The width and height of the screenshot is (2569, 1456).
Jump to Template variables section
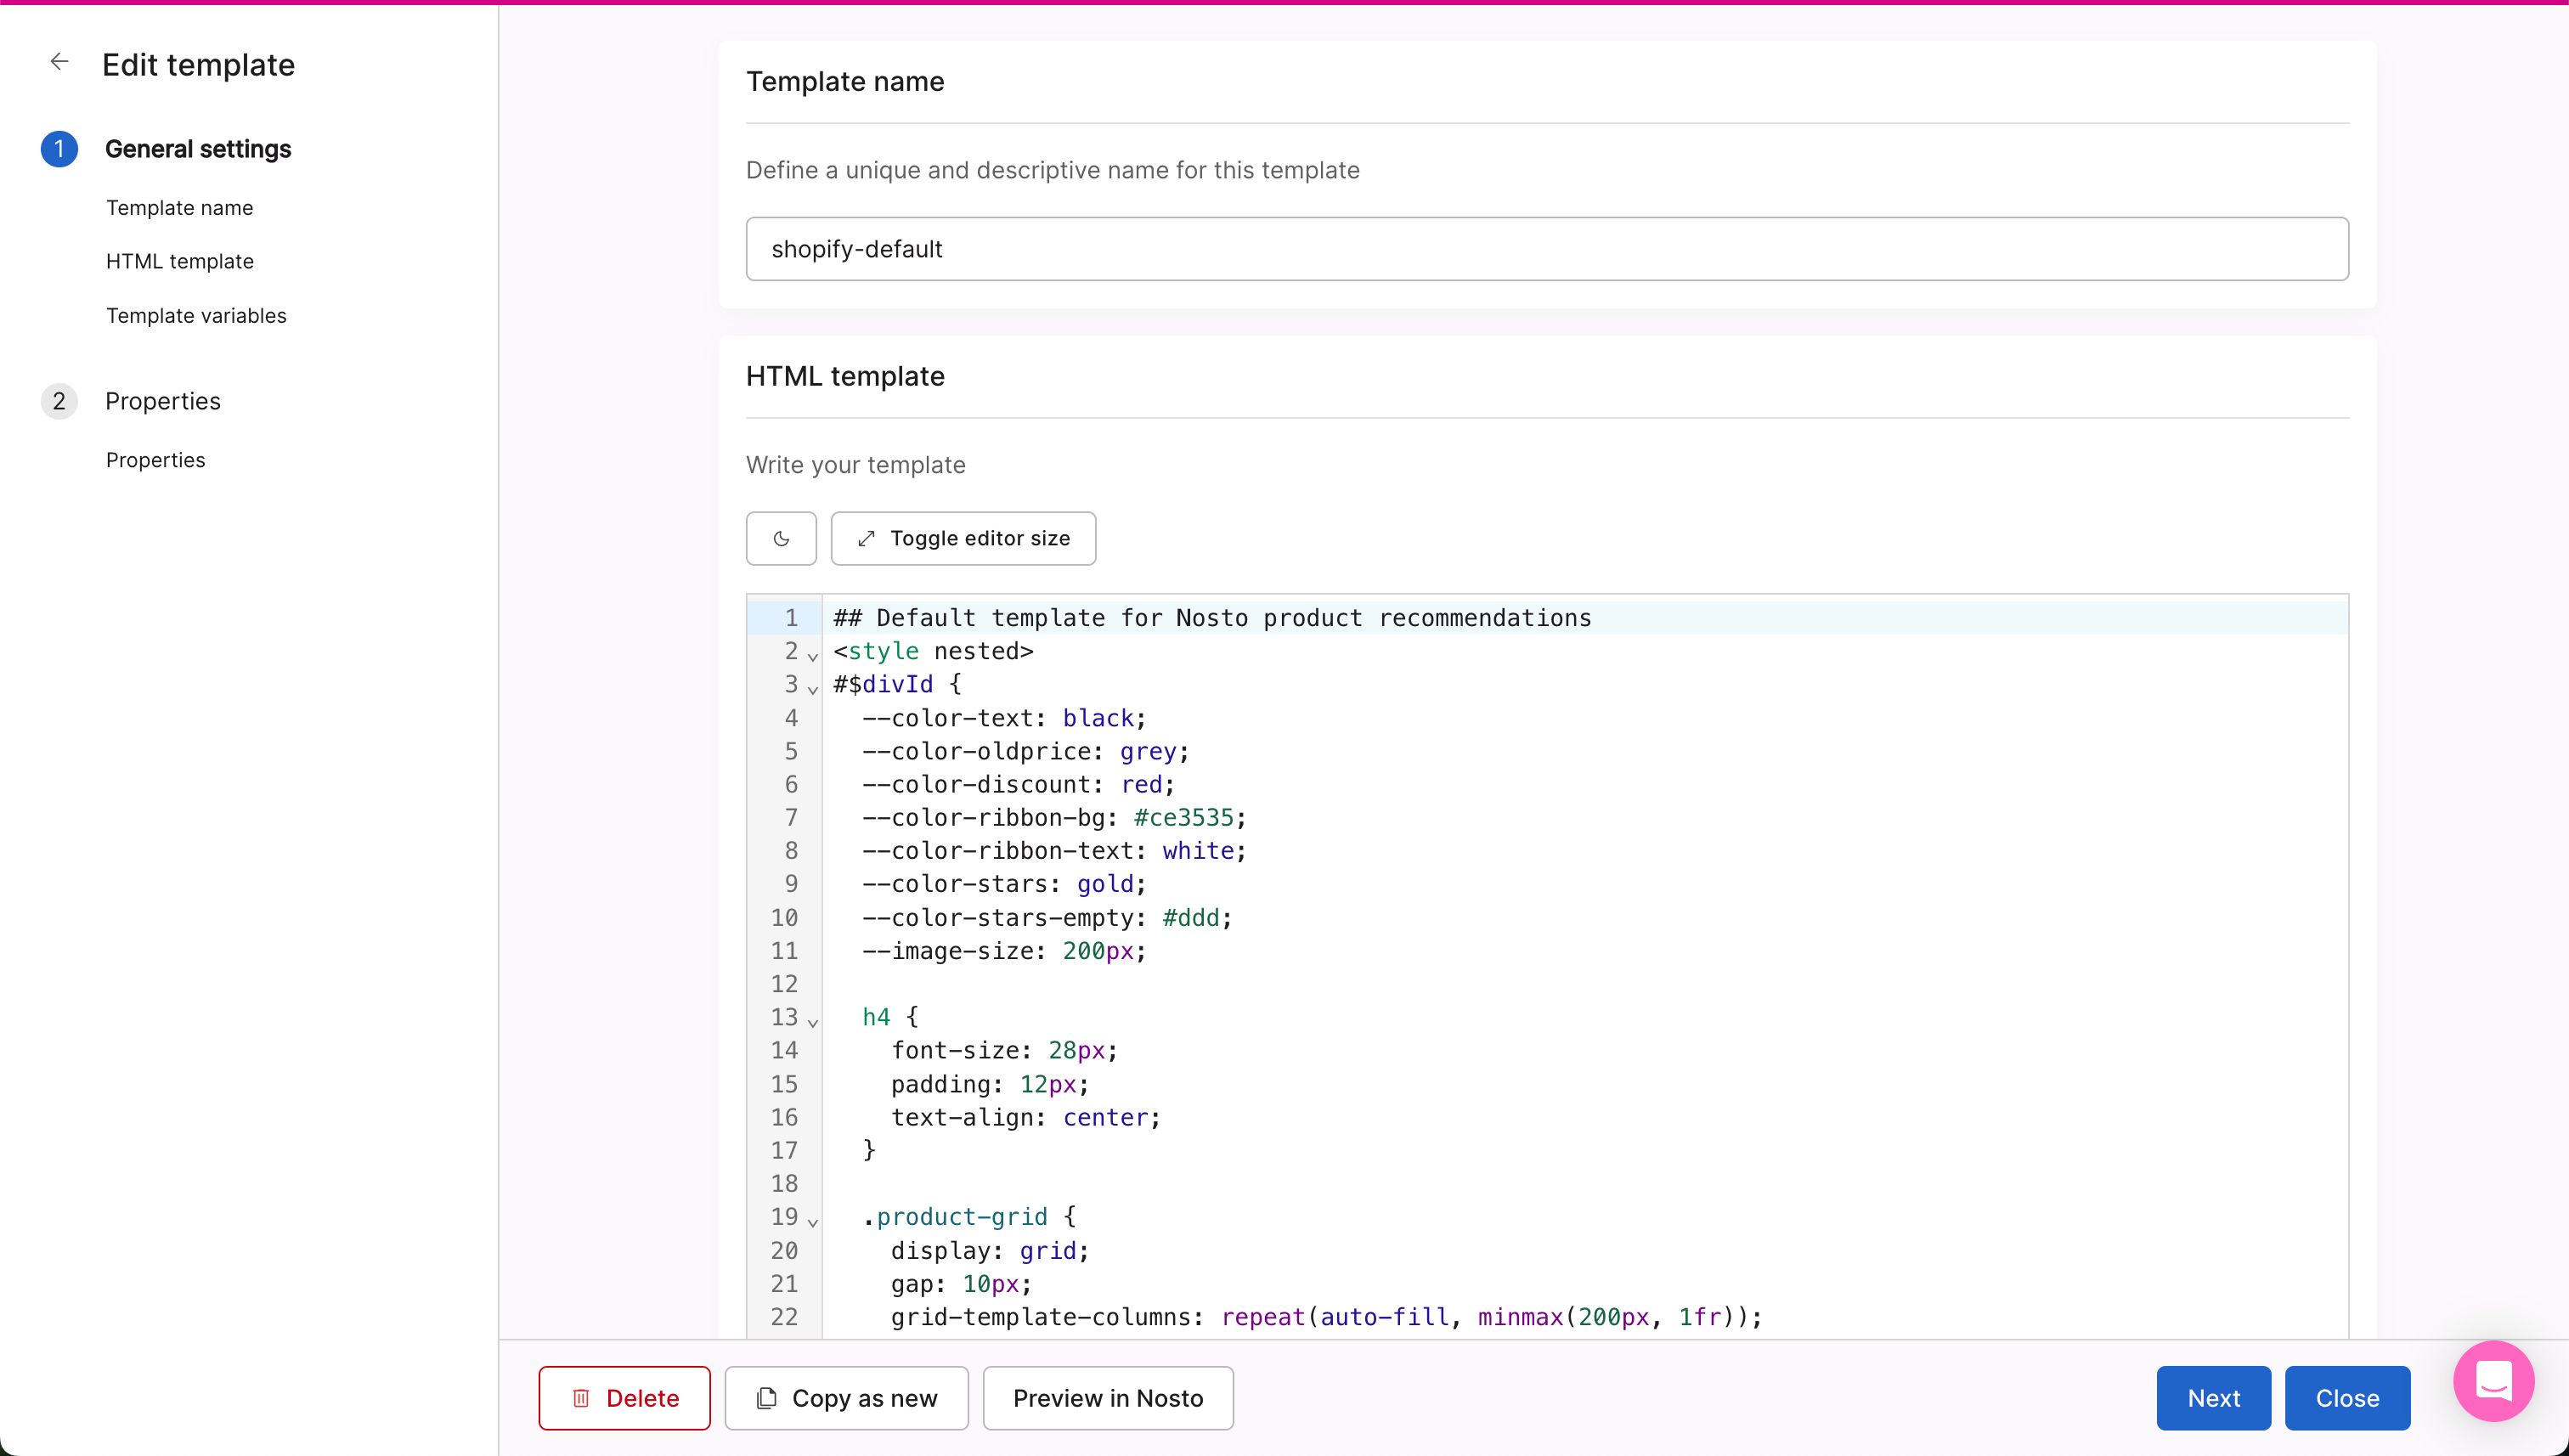click(196, 316)
